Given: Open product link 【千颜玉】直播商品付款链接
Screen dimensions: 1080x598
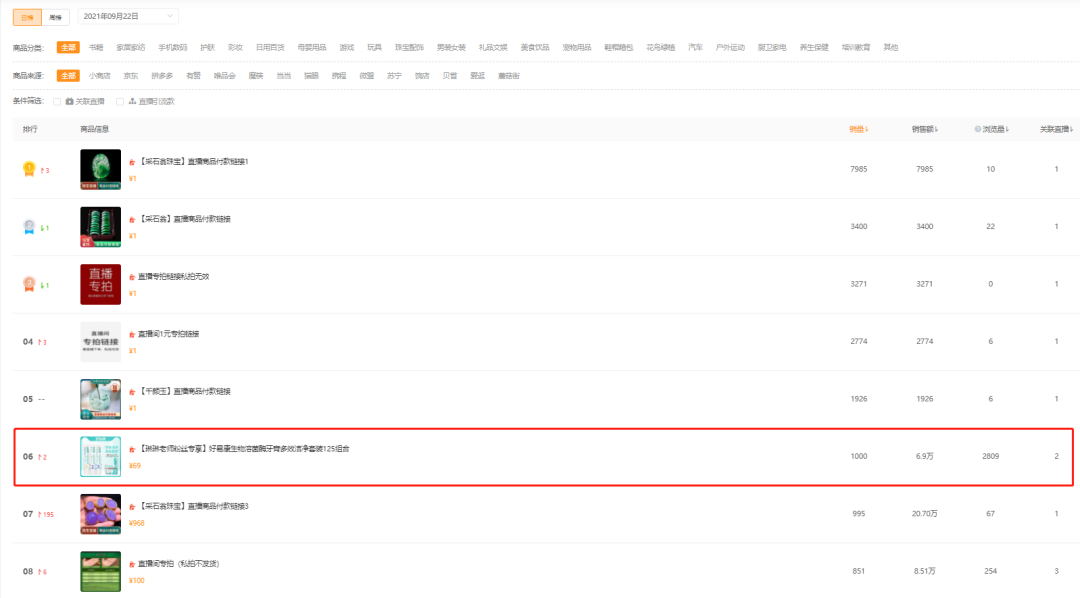Looking at the screenshot, I should point(185,391).
